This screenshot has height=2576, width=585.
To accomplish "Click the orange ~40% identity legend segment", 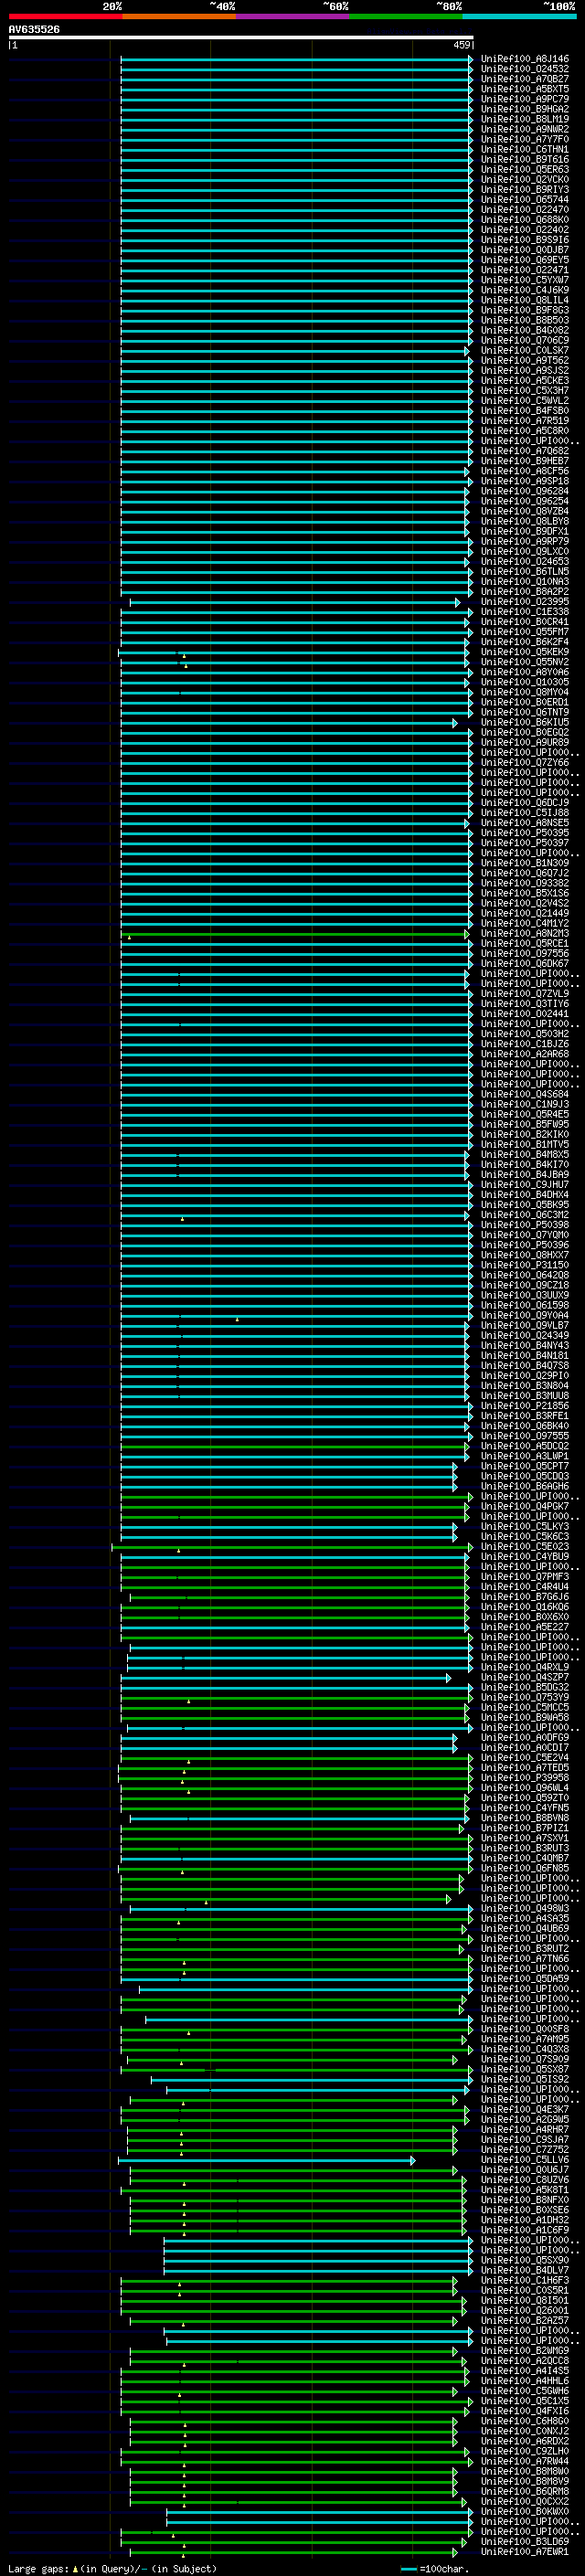I will pyautogui.click(x=179, y=16).
